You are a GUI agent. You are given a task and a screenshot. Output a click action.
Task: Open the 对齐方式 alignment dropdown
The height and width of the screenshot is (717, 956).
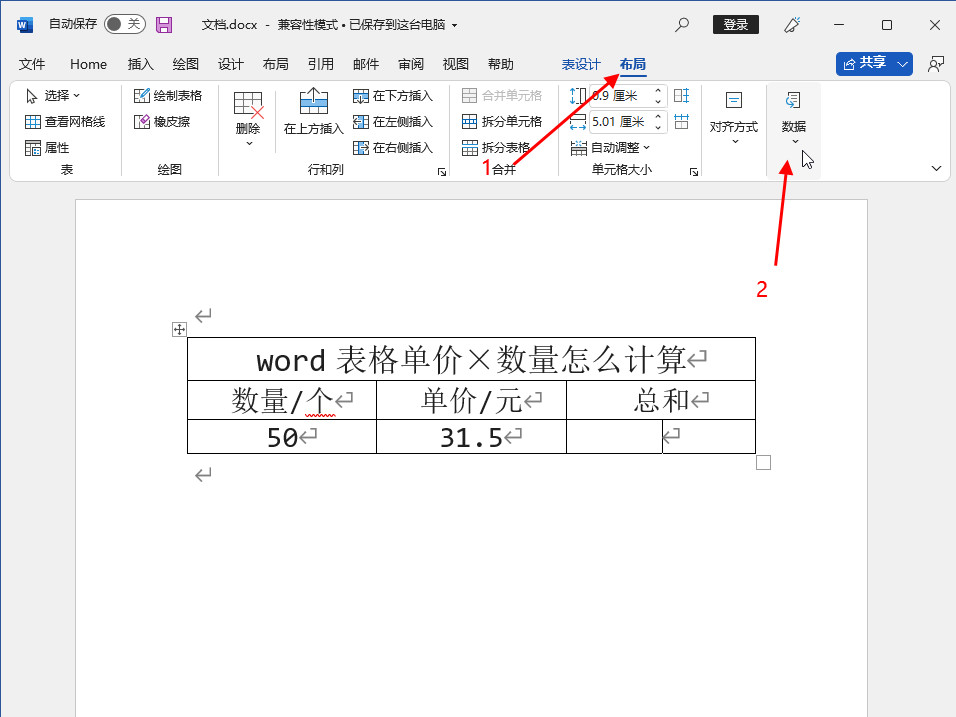pyautogui.click(x=733, y=118)
